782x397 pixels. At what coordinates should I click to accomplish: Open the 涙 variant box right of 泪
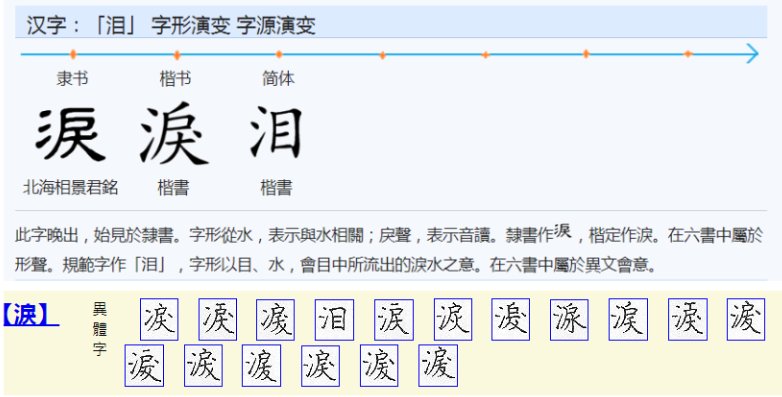pyautogui.click(x=393, y=320)
